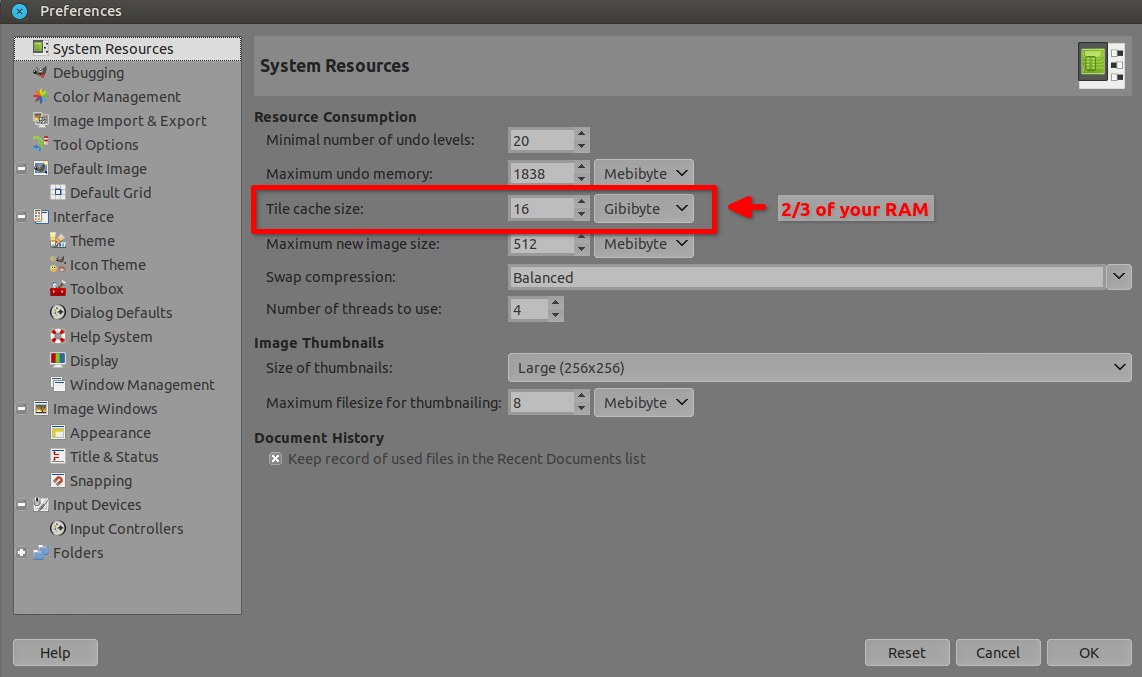Click the Input Controllers icon
Image resolution: width=1142 pixels, height=677 pixels.
(x=58, y=528)
